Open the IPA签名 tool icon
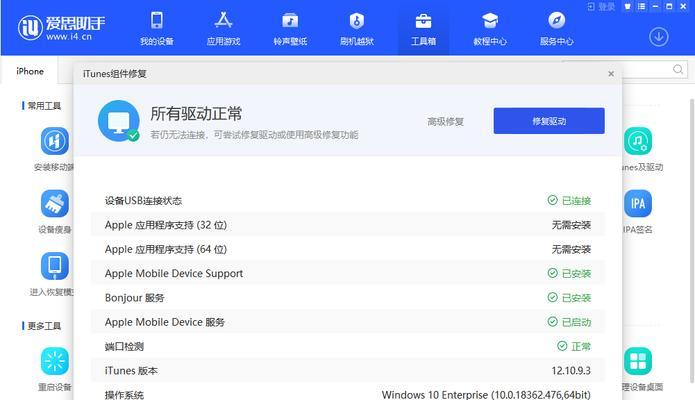The height and width of the screenshot is (400, 695). pyautogui.click(x=638, y=204)
